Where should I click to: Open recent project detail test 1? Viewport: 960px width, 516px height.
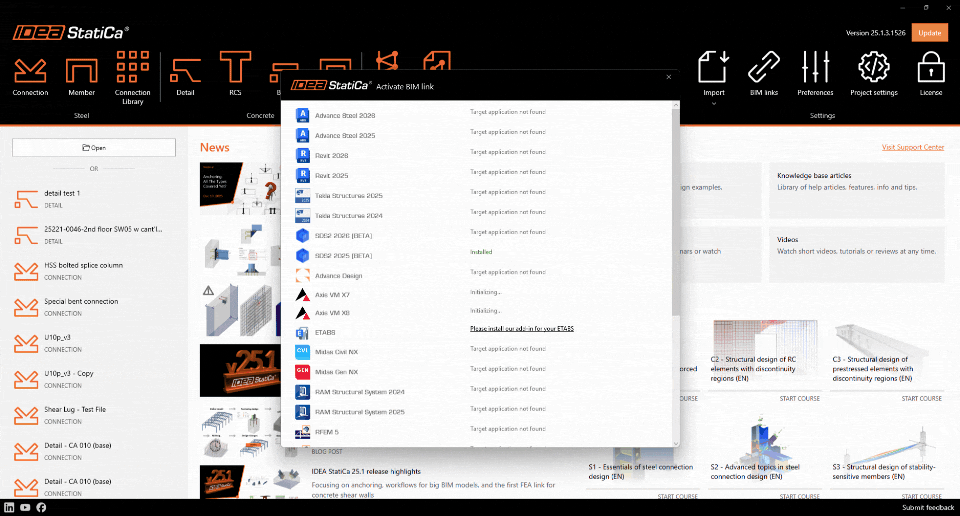[x=94, y=199]
